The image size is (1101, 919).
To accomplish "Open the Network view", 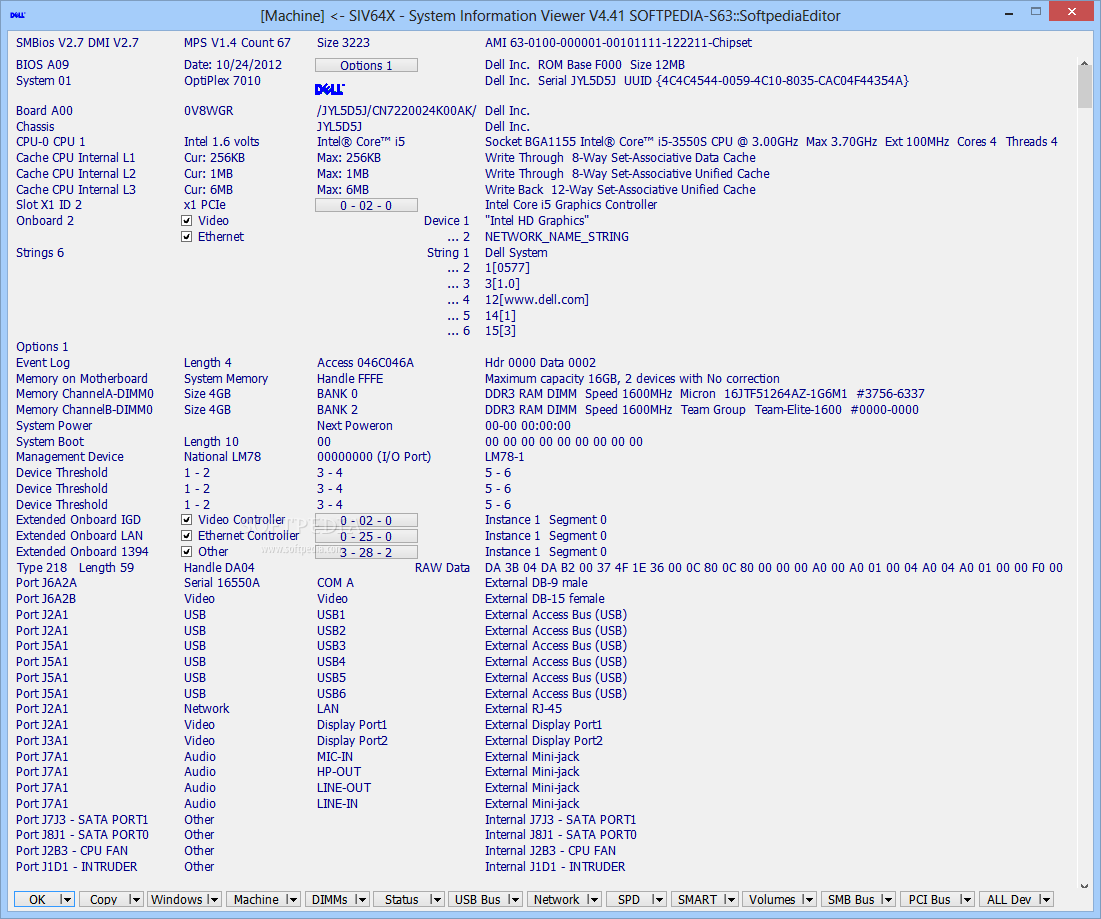I will (x=556, y=899).
